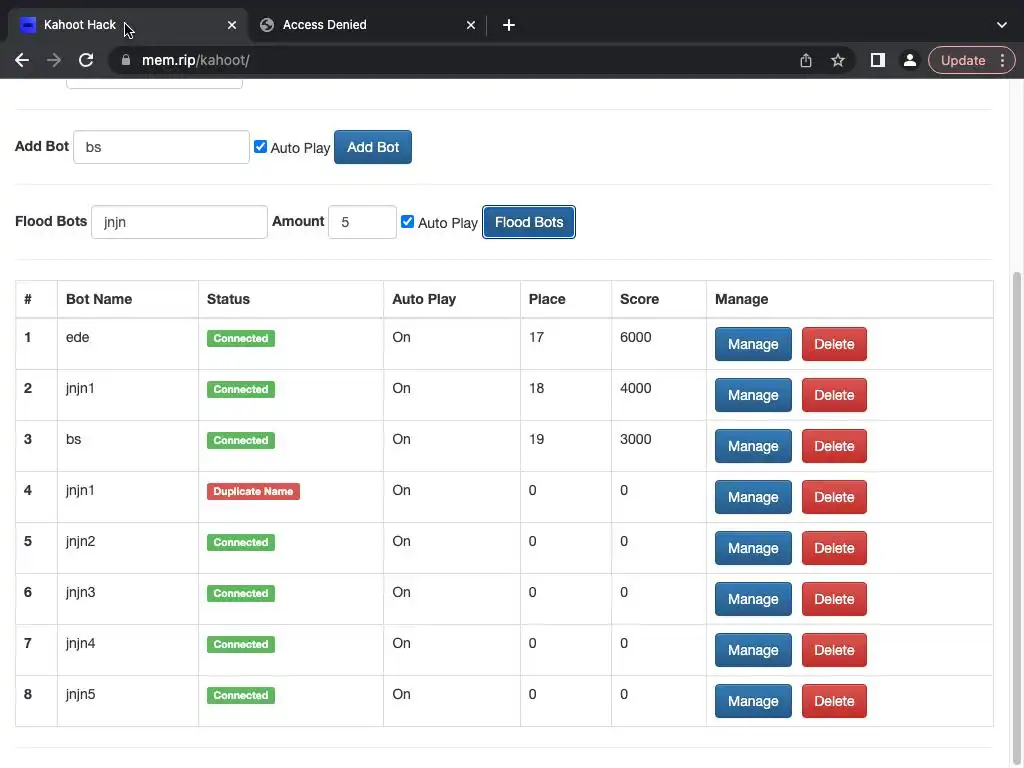Delete jnjn1 bot in row 2
The width and height of the screenshot is (1024, 768).
pyautogui.click(x=834, y=395)
